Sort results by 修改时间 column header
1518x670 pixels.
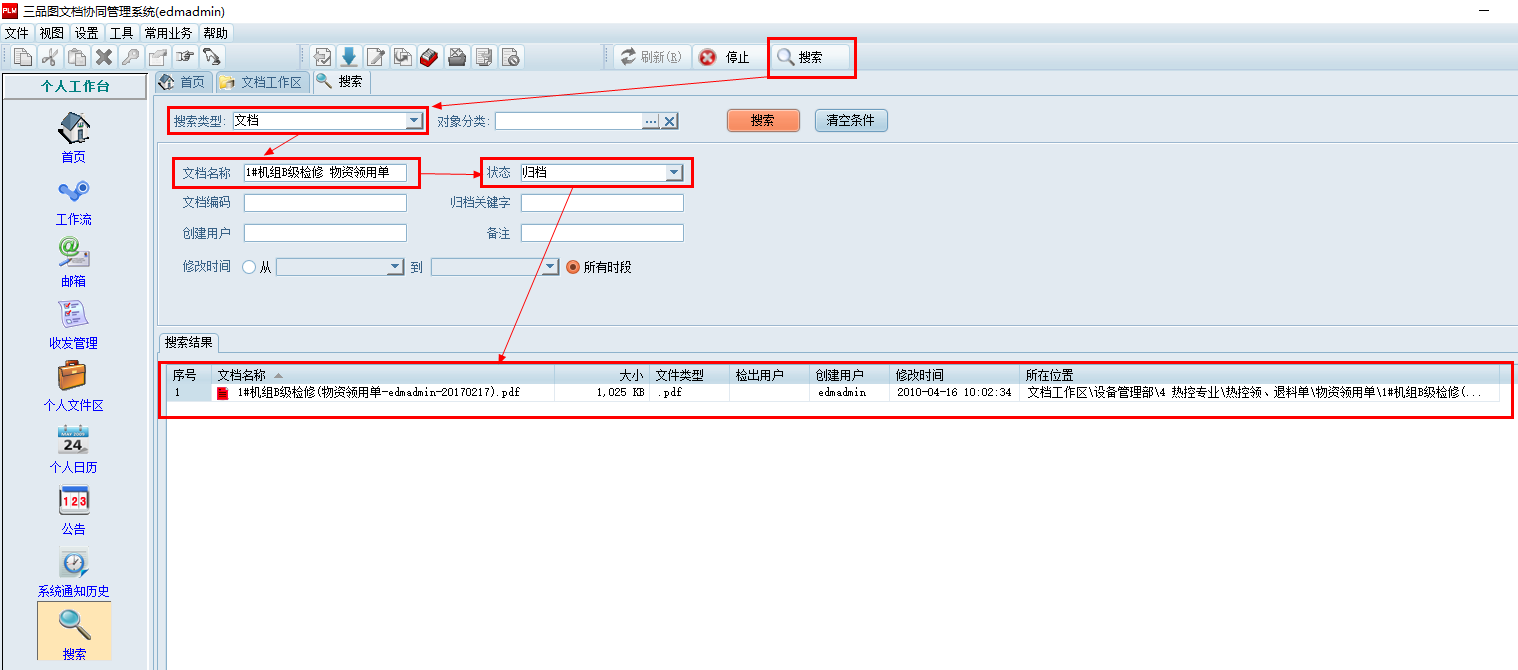click(919, 375)
